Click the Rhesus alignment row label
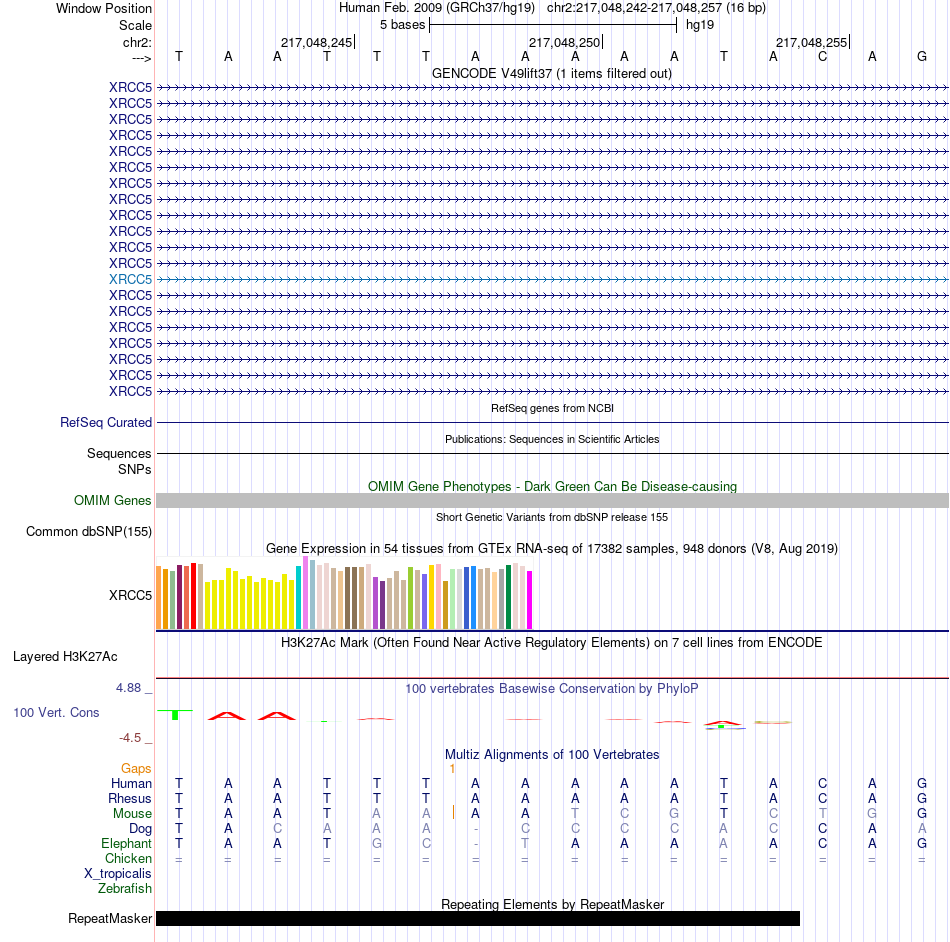This screenshot has width=950, height=942. 130,798
